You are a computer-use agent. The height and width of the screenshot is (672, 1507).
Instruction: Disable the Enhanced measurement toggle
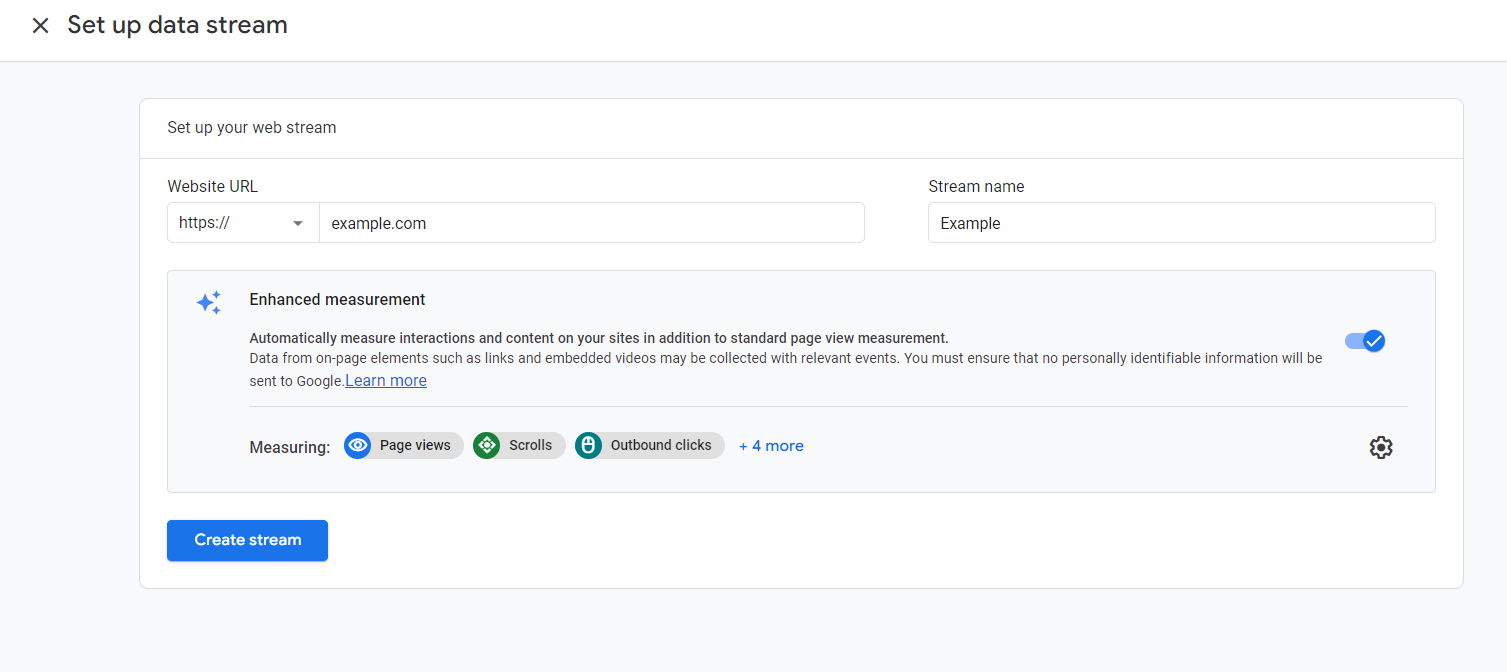click(x=1364, y=341)
